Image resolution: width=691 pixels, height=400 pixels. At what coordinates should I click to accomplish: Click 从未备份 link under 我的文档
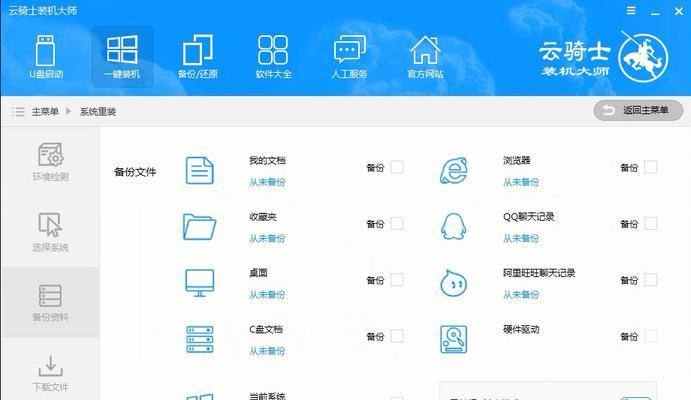click(267, 182)
